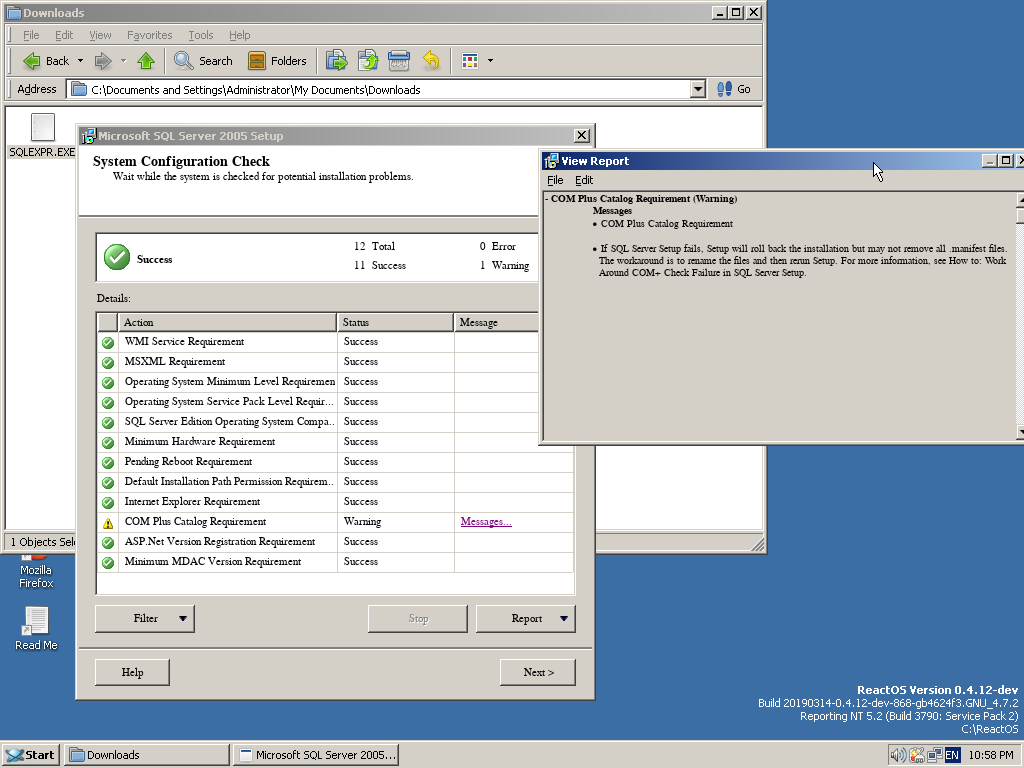Open the Edit menu in Downloads window

point(63,35)
